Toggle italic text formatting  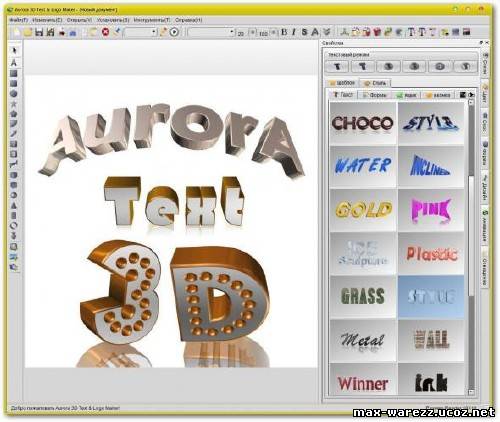coord(294,32)
